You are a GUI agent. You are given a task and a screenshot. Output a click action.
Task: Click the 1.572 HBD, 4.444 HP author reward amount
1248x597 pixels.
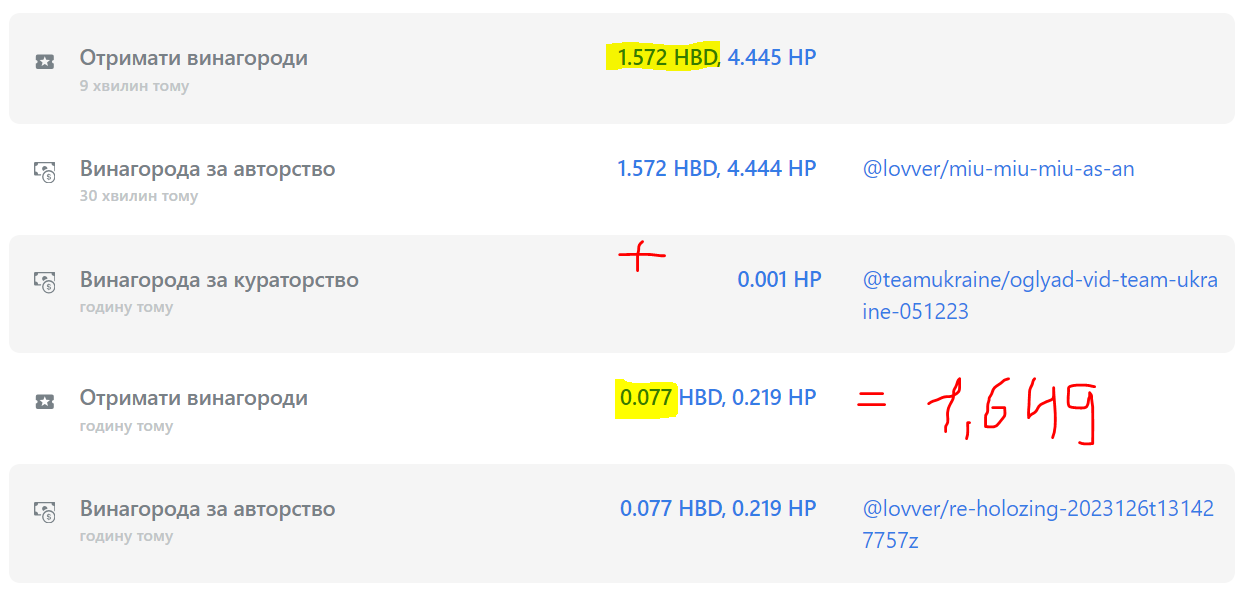click(x=717, y=169)
